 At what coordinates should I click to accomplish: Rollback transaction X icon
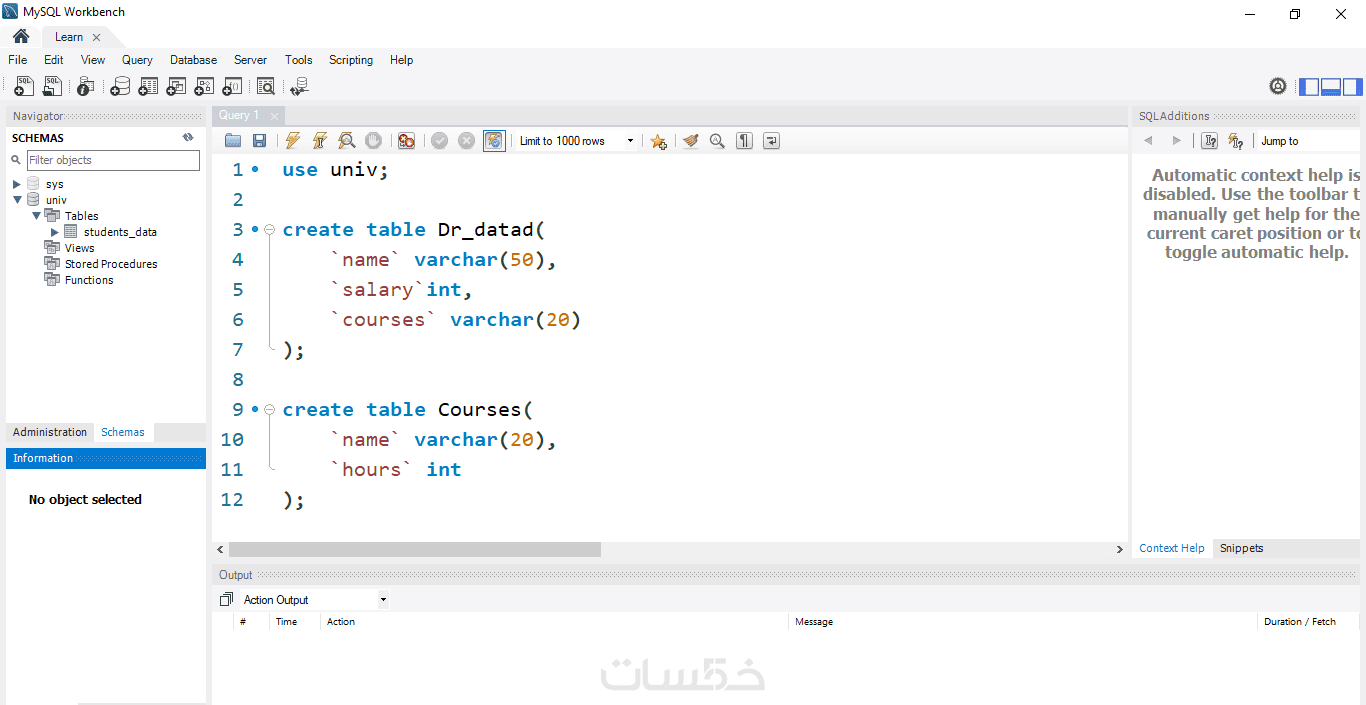(466, 141)
